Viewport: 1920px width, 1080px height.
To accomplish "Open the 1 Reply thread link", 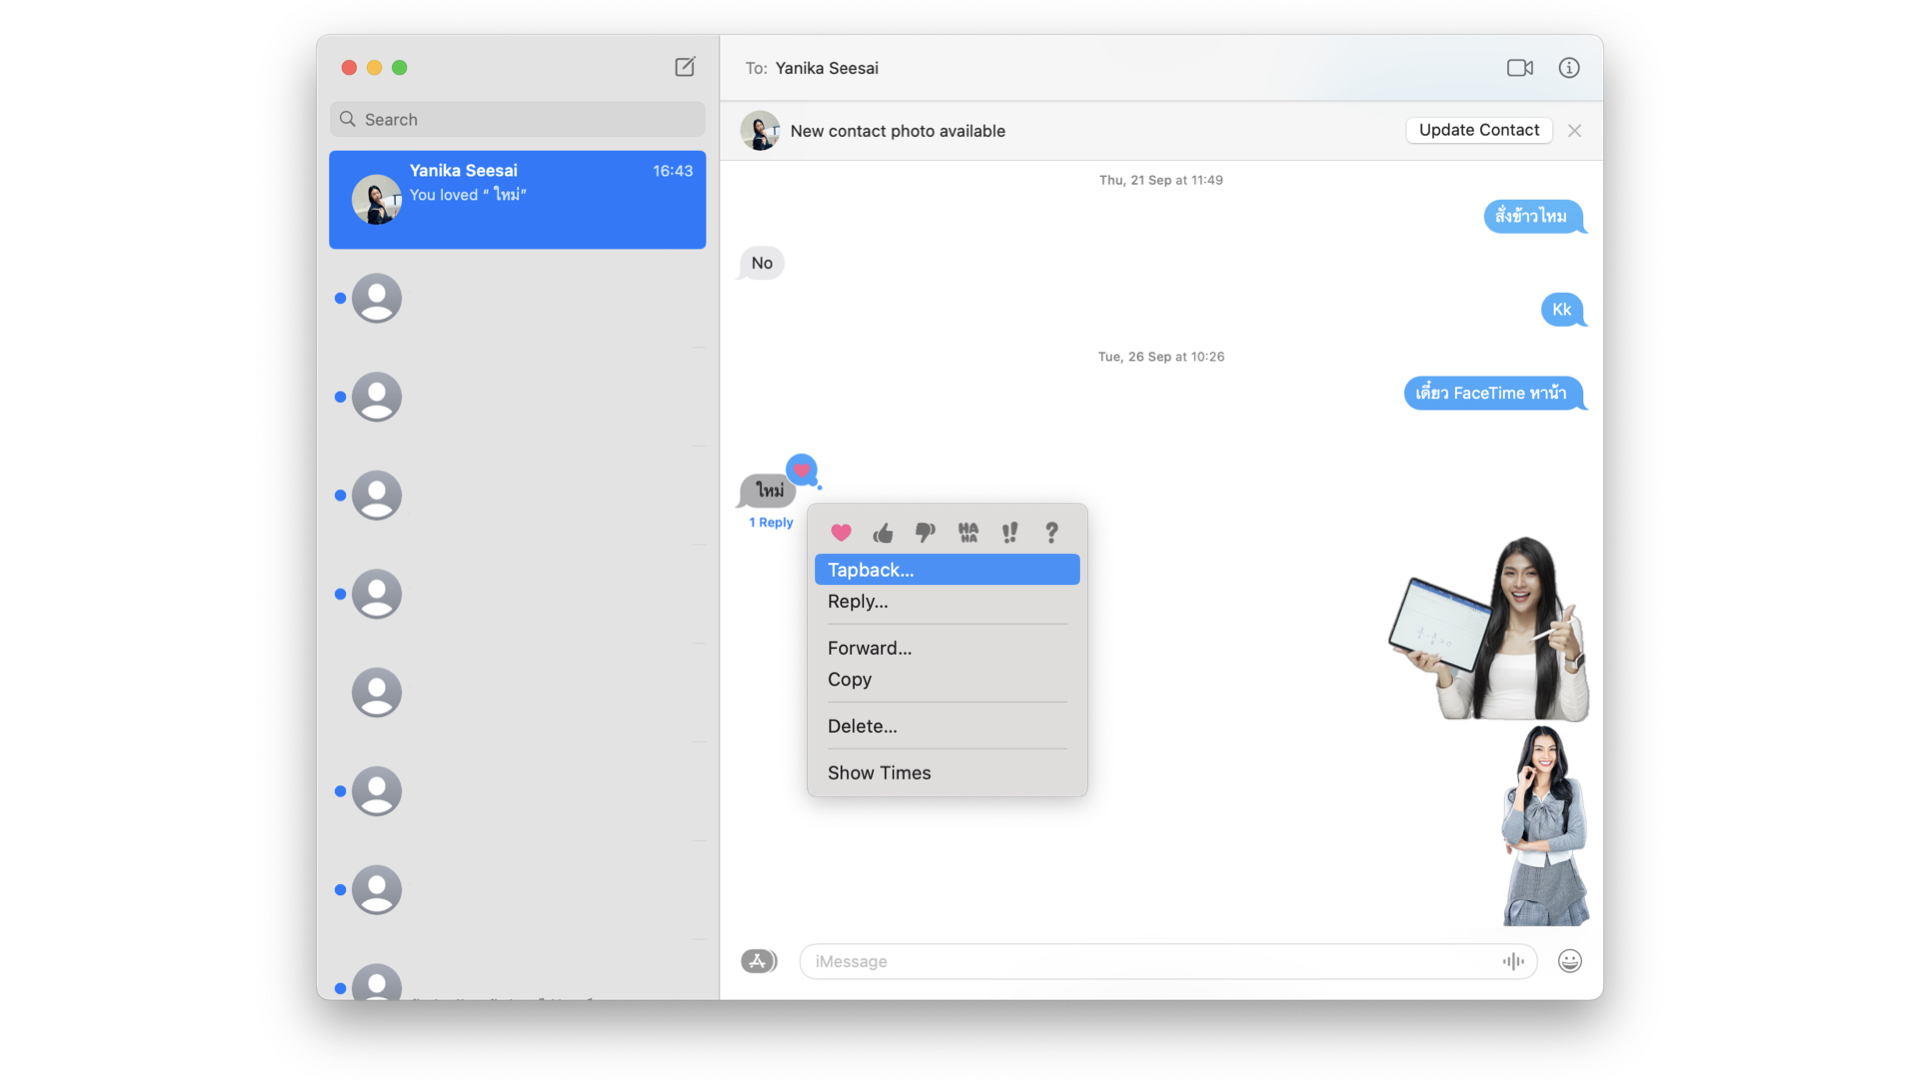I will coord(770,523).
